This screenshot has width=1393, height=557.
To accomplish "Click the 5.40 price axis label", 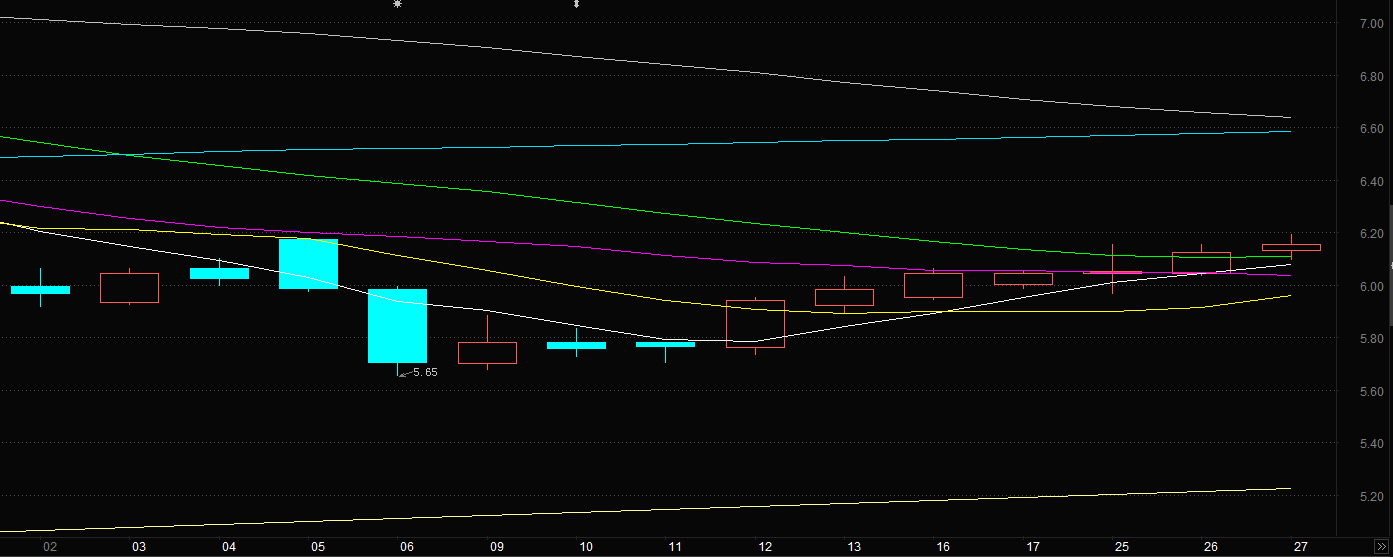I will 1370,443.
